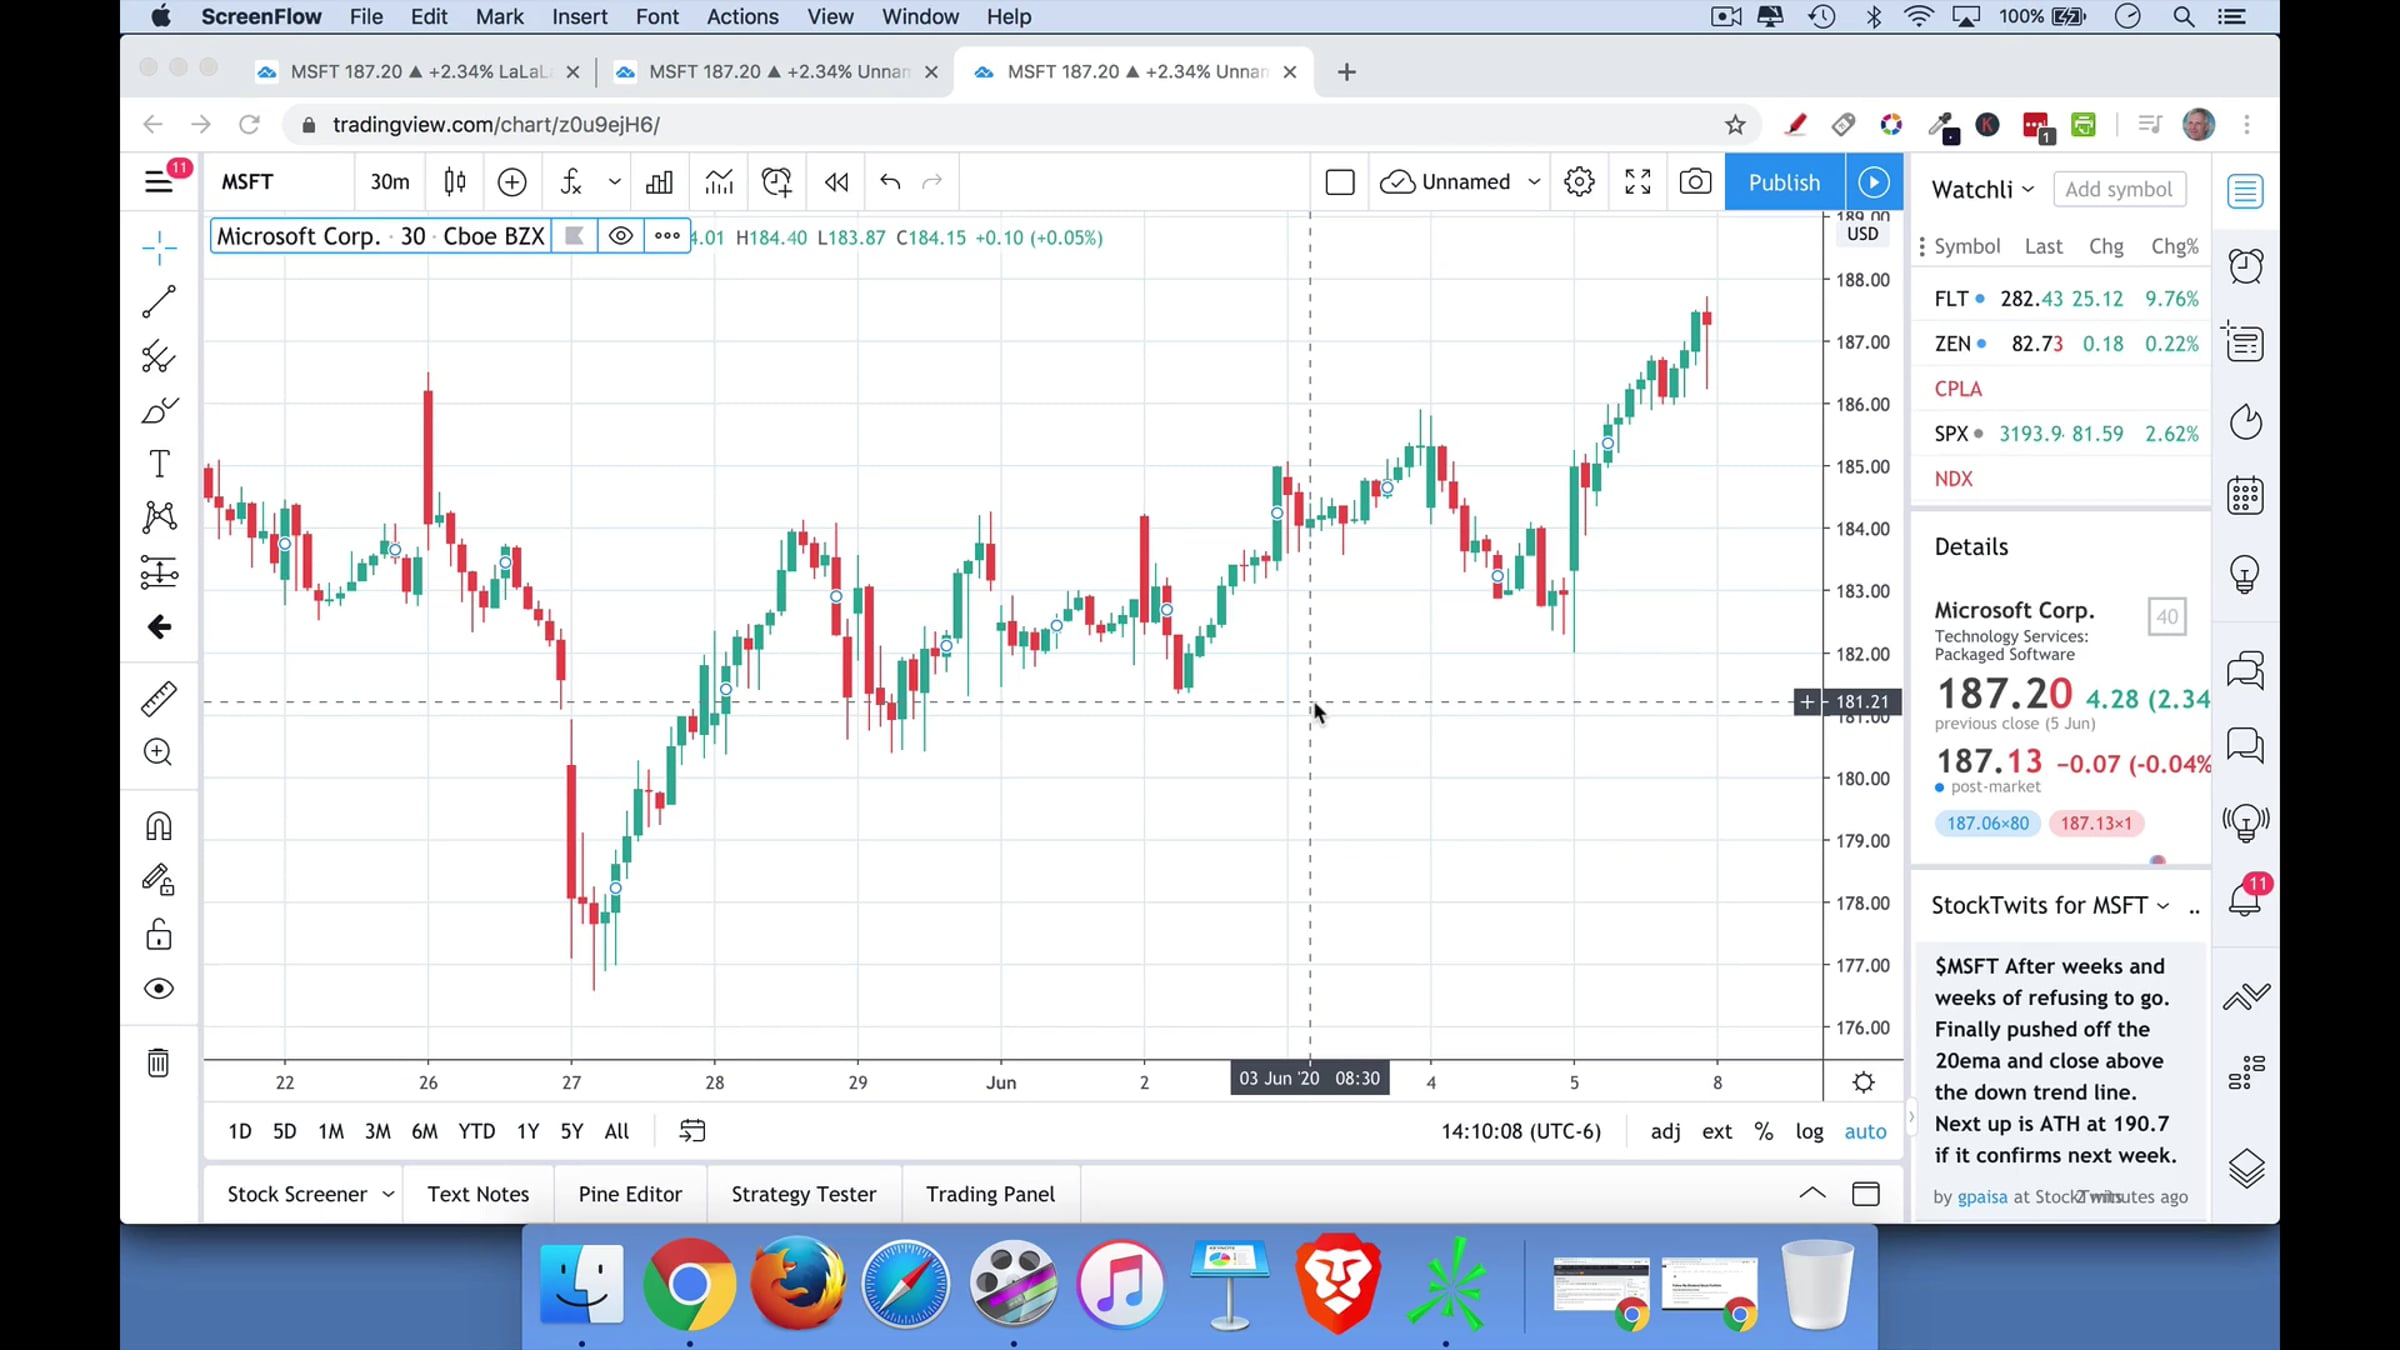Click the Add symbol input field
This screenshot has width=2400, height=1350.
tap(2118, 189)
